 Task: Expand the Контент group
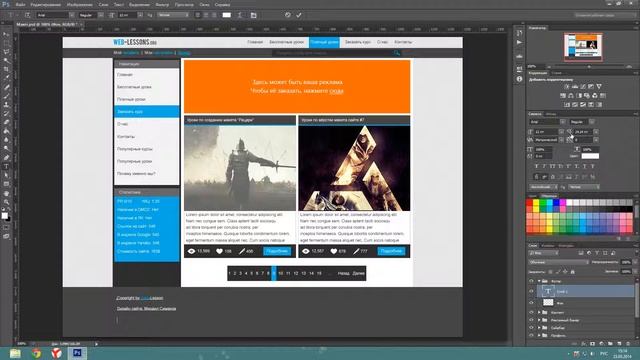click(x=539, y=312)
